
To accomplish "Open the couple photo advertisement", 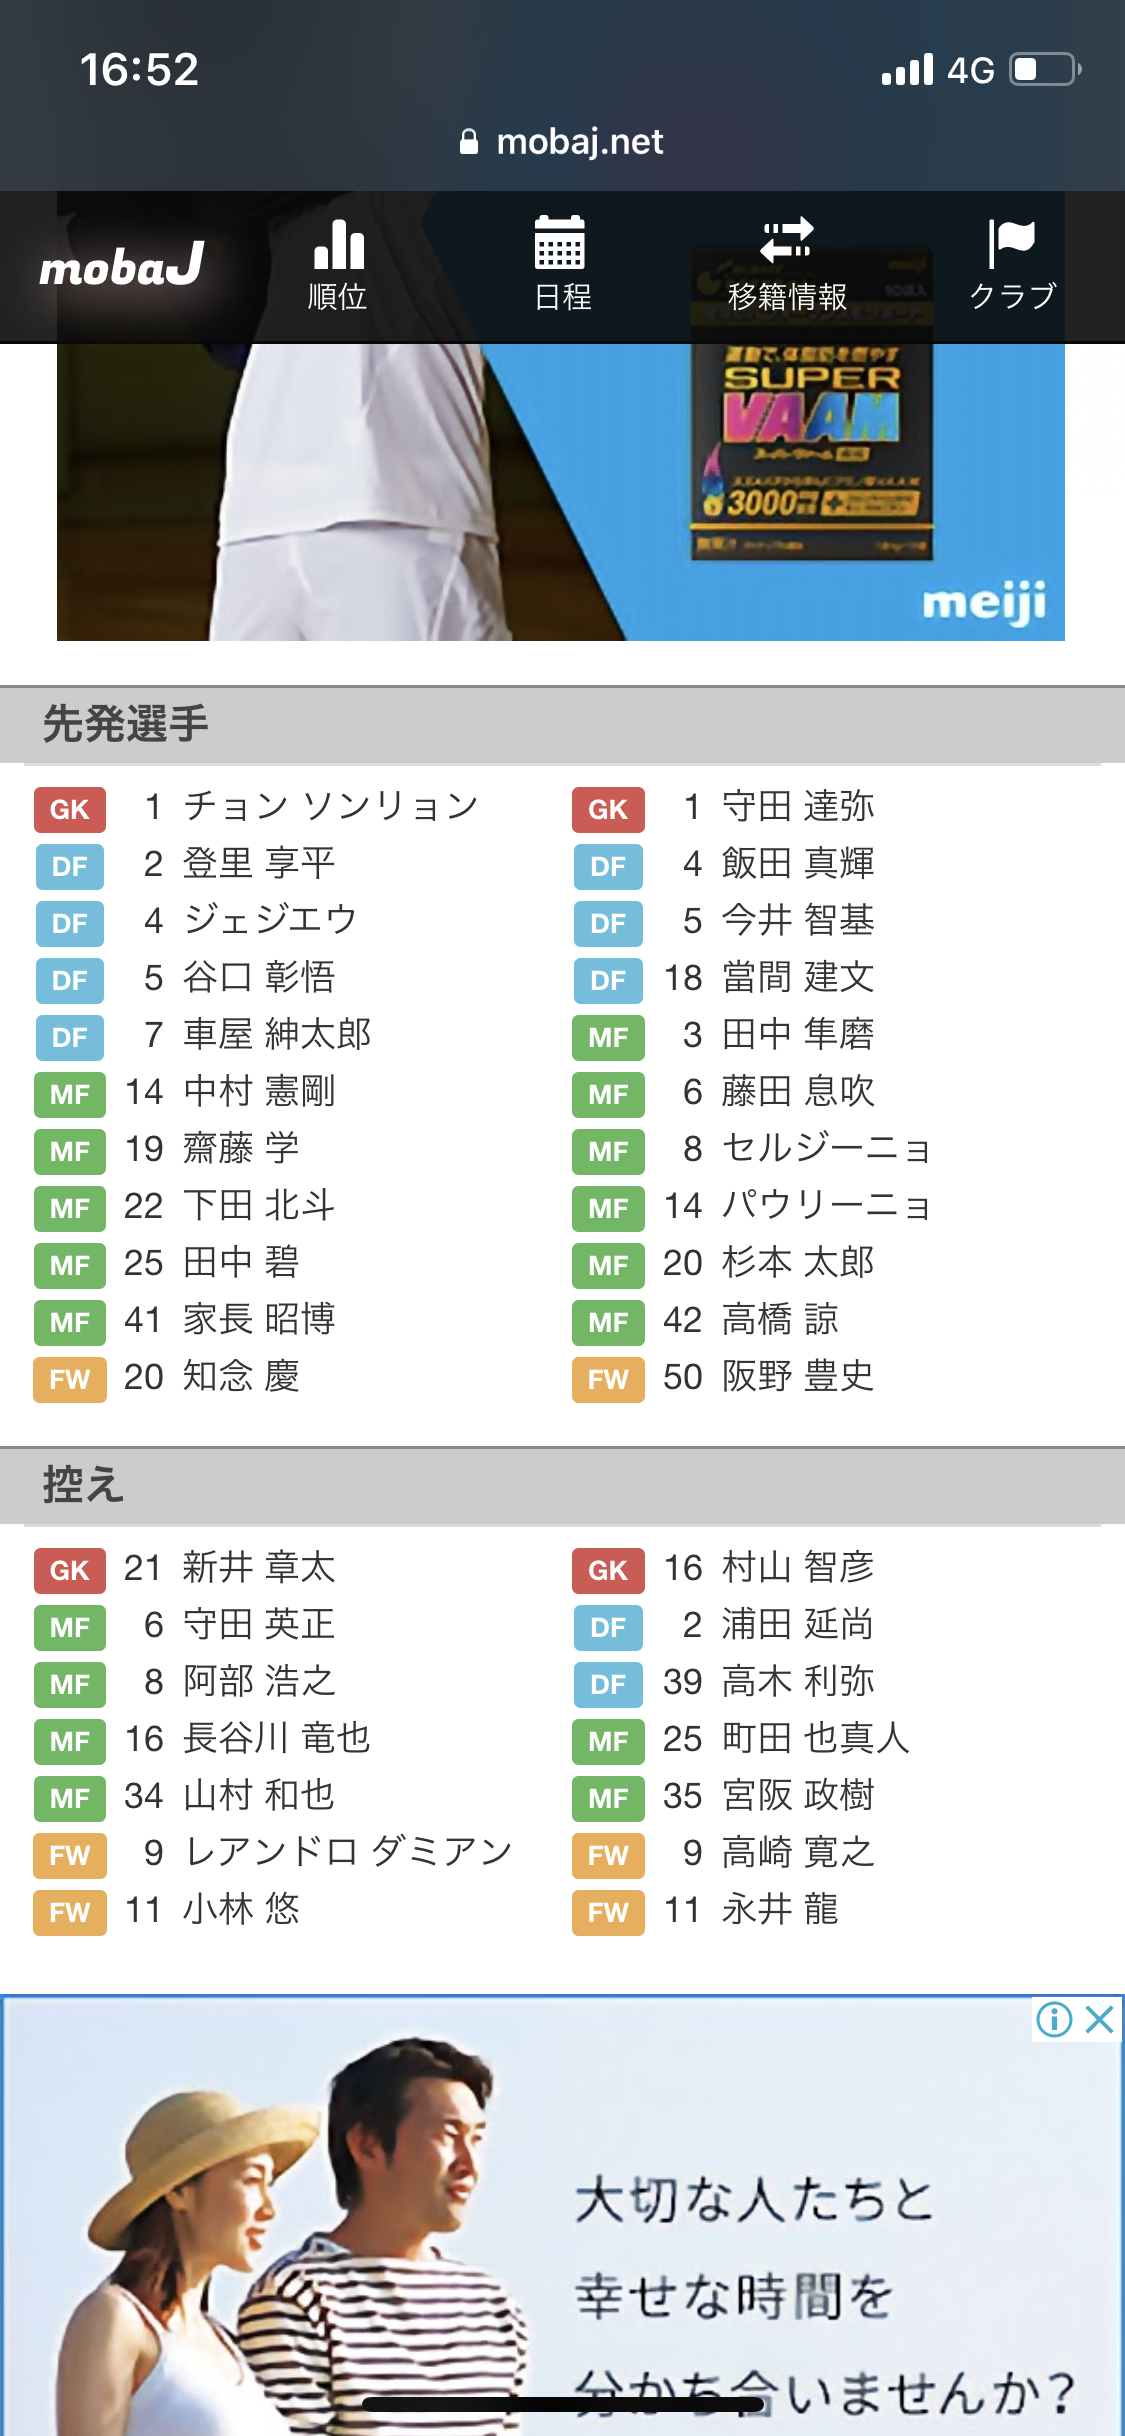I will [x=562, y=2216].
